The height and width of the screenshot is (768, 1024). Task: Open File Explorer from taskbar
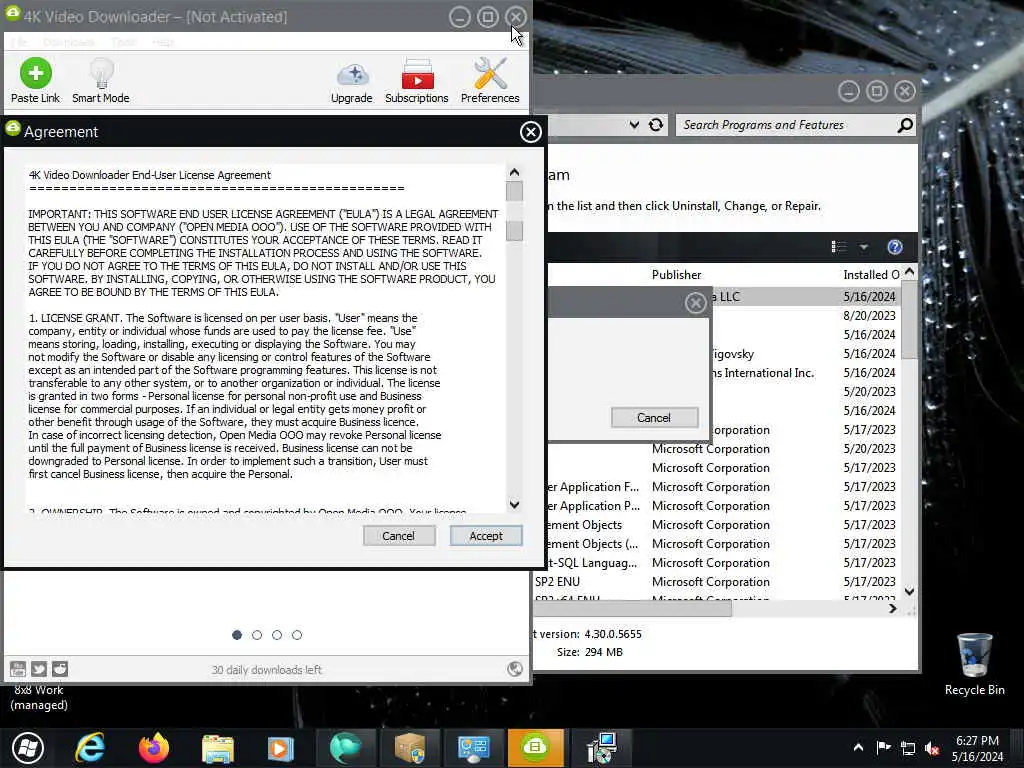(217, 748)
